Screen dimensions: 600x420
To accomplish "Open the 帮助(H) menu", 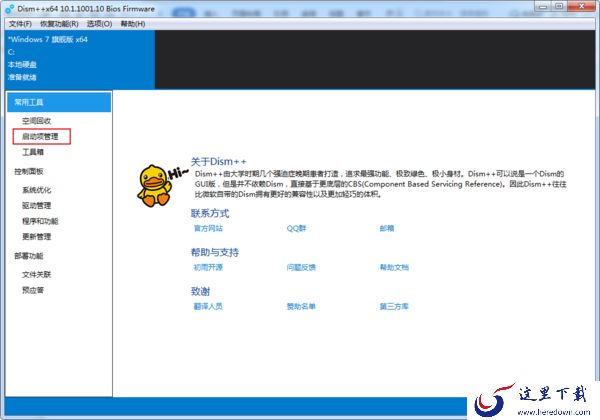I will pos(133,24).
